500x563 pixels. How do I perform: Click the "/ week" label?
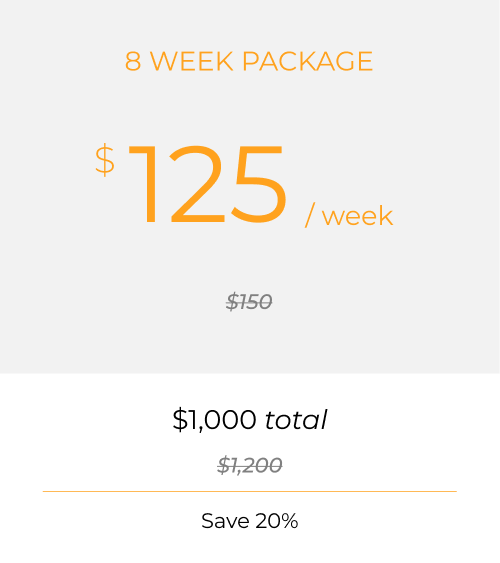(x=349, y=215)
